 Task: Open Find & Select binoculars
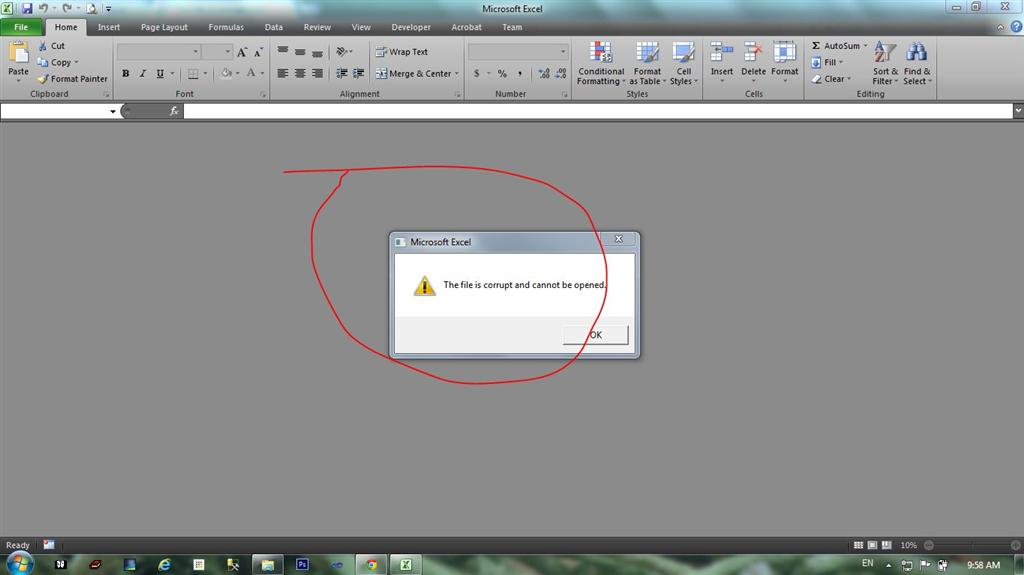(x=917, y=52)
